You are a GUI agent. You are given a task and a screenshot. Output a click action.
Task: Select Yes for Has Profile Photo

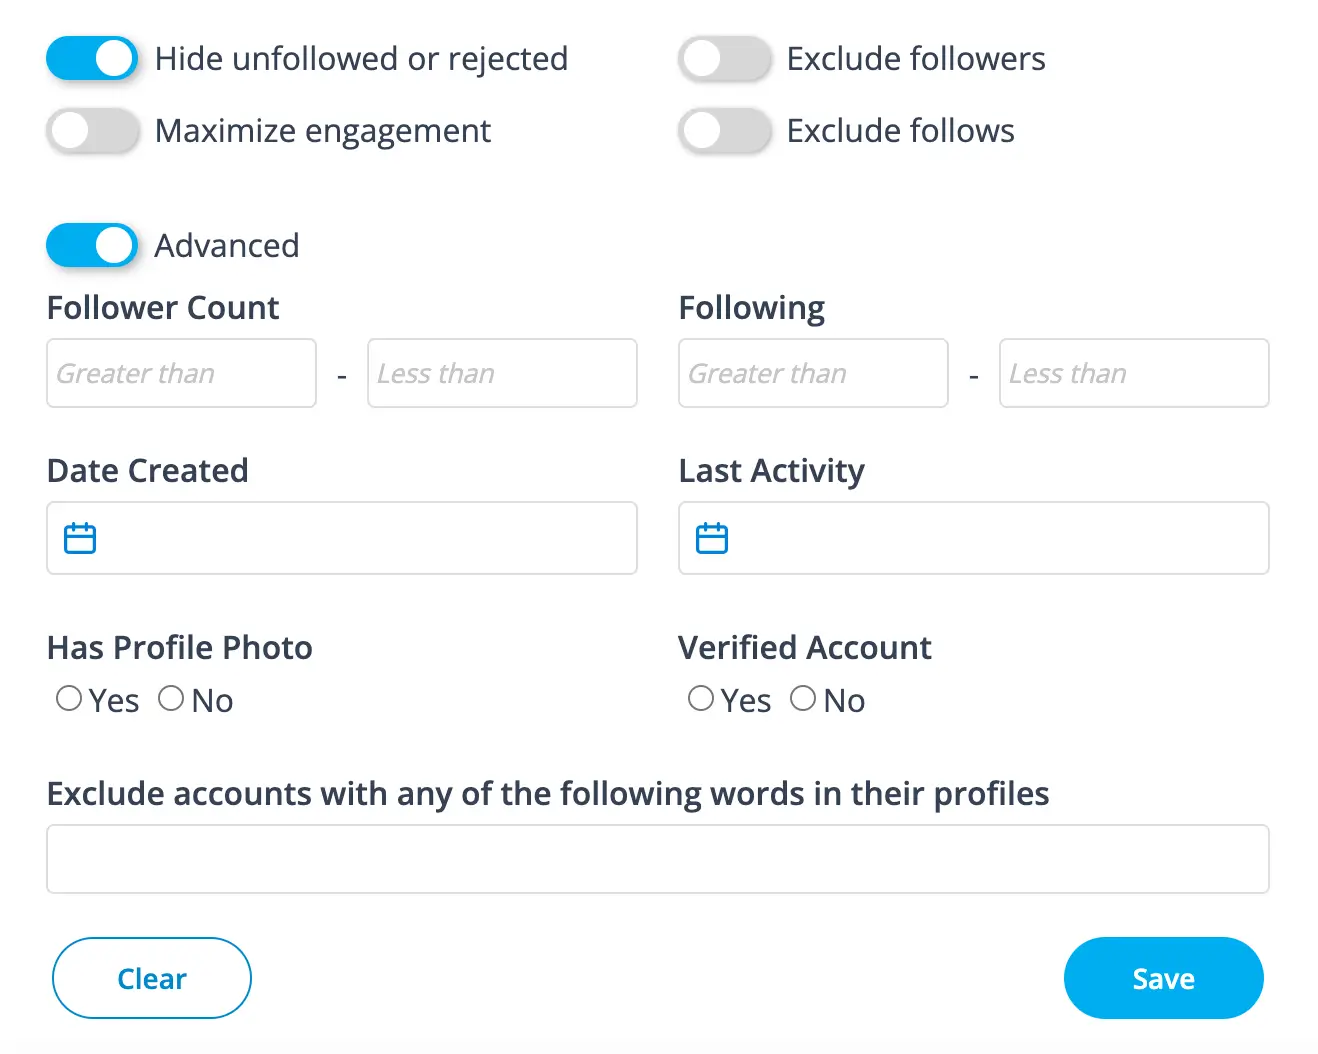69,698
